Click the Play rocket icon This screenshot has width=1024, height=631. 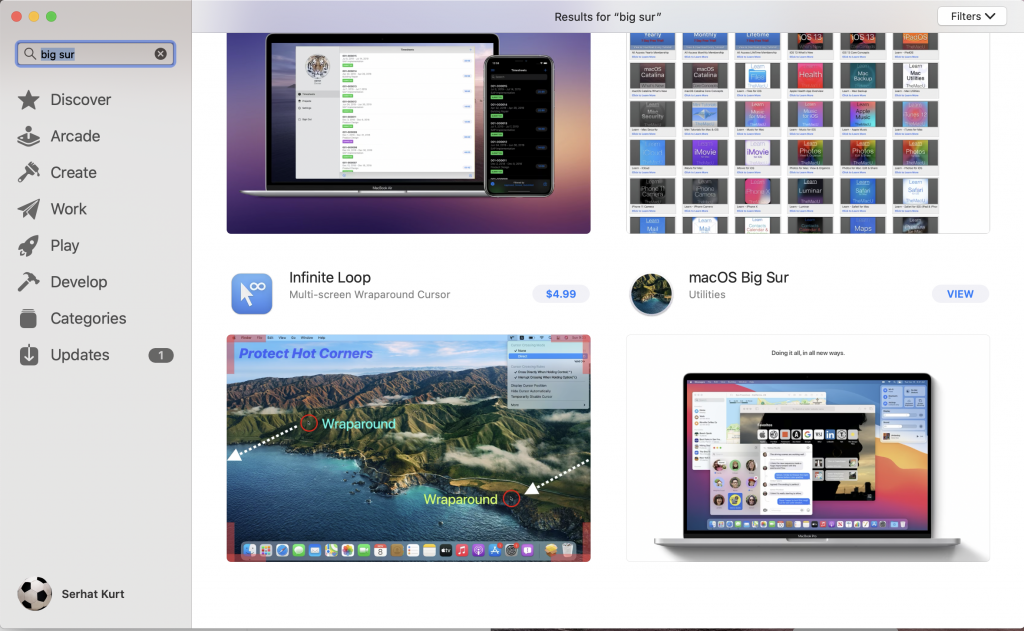point(28,246)
